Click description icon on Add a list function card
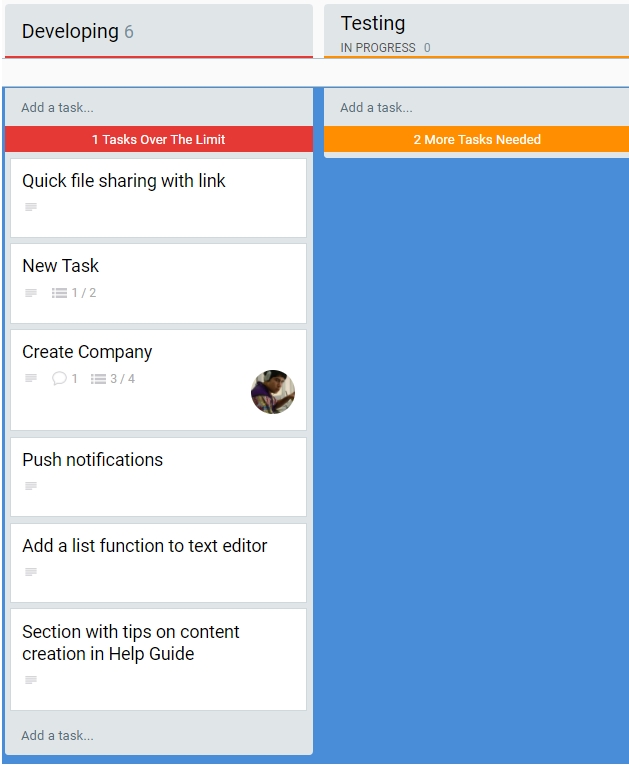 pyautogui.click(x=31, y=572)
